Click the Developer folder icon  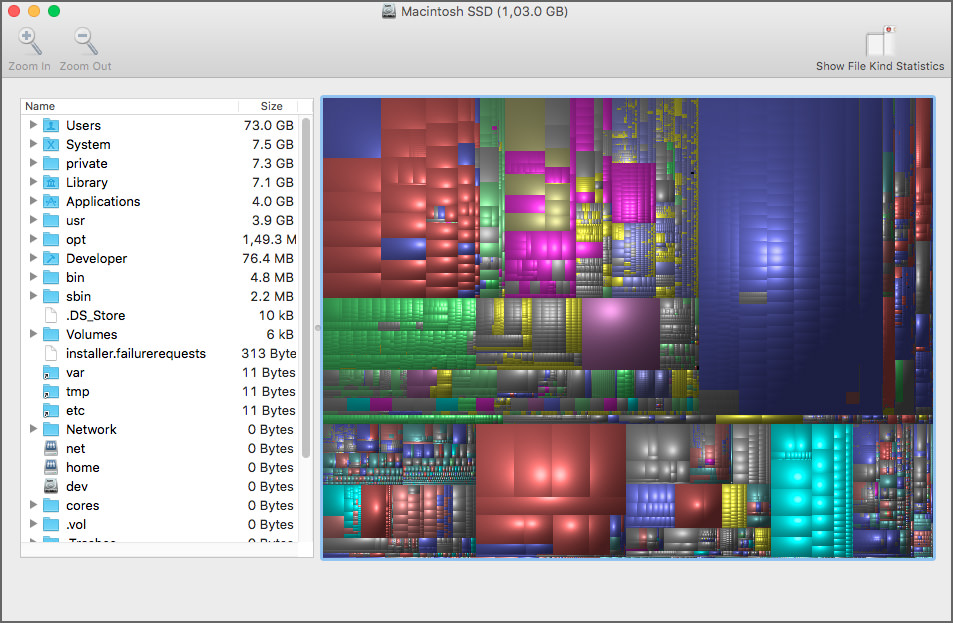52,258
